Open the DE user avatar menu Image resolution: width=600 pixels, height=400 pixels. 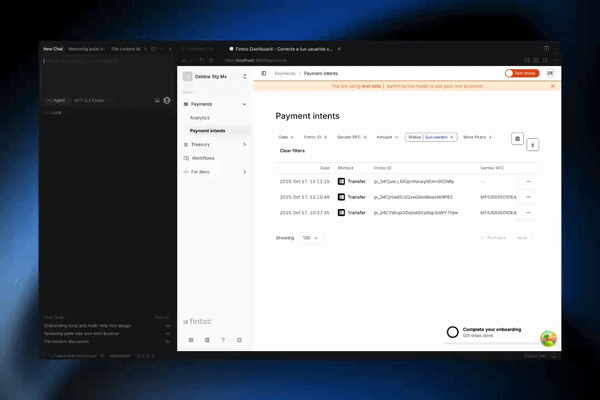tap(550, 73)
